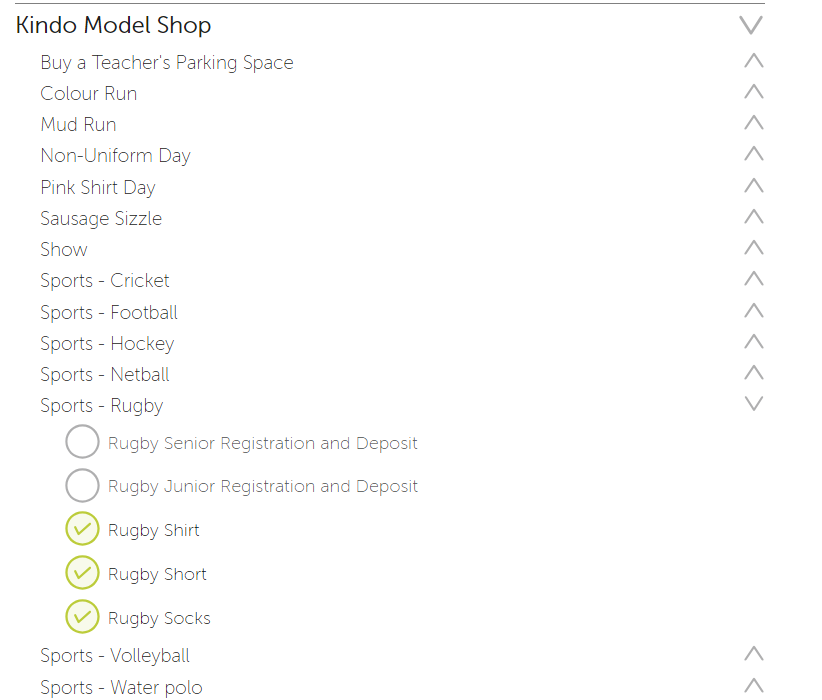Viewport: 822px width, 700px height.
Task: Open the Sports - Football category
Action: [x=109, y=313]
